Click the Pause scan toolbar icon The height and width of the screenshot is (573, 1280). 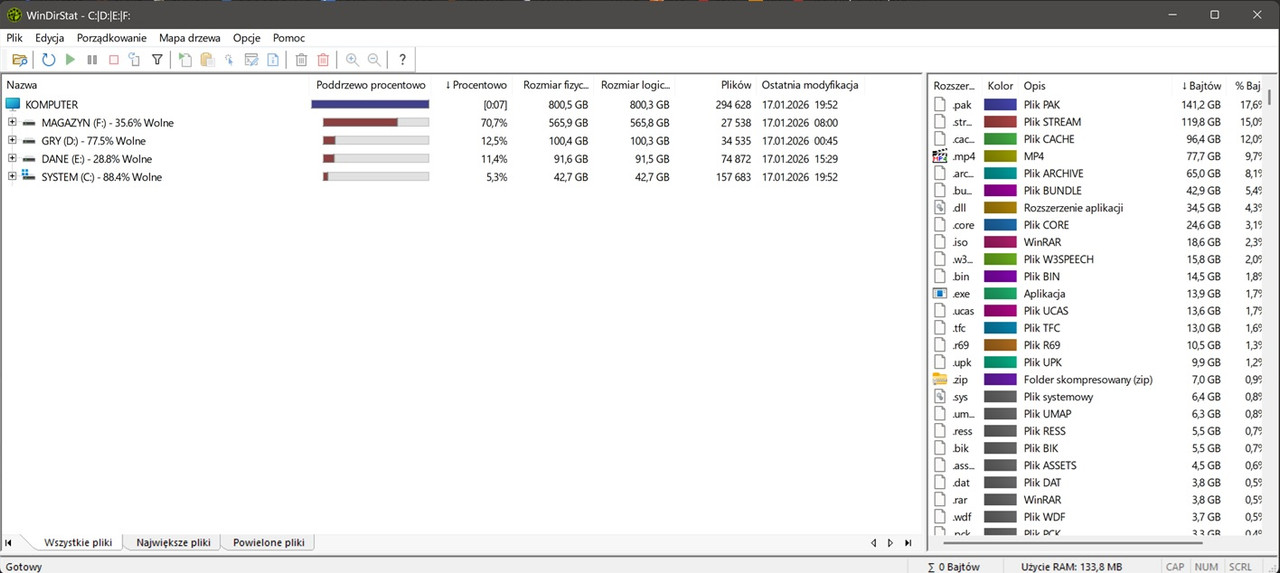92,60
